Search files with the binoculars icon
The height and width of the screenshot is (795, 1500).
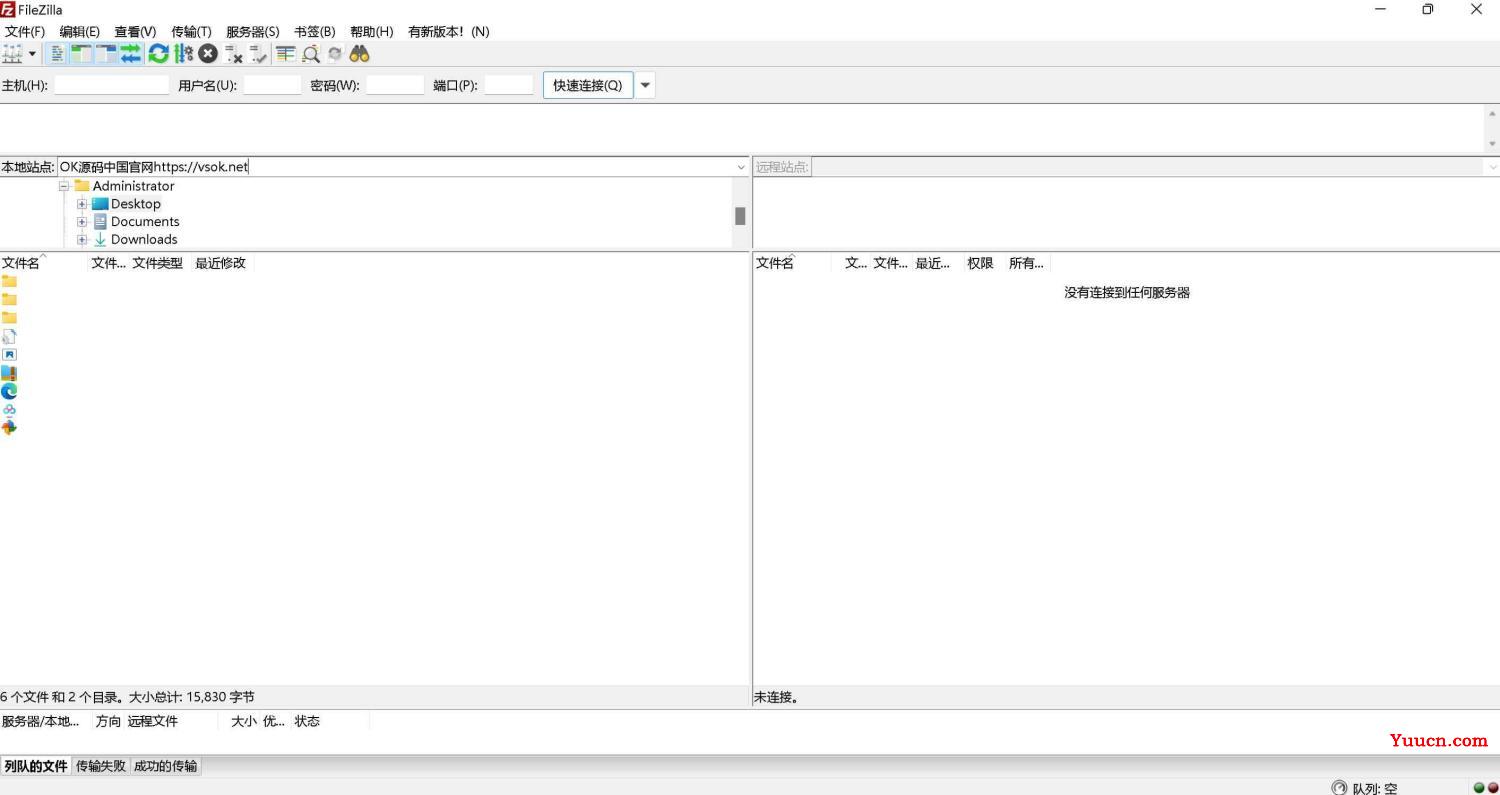360,54
